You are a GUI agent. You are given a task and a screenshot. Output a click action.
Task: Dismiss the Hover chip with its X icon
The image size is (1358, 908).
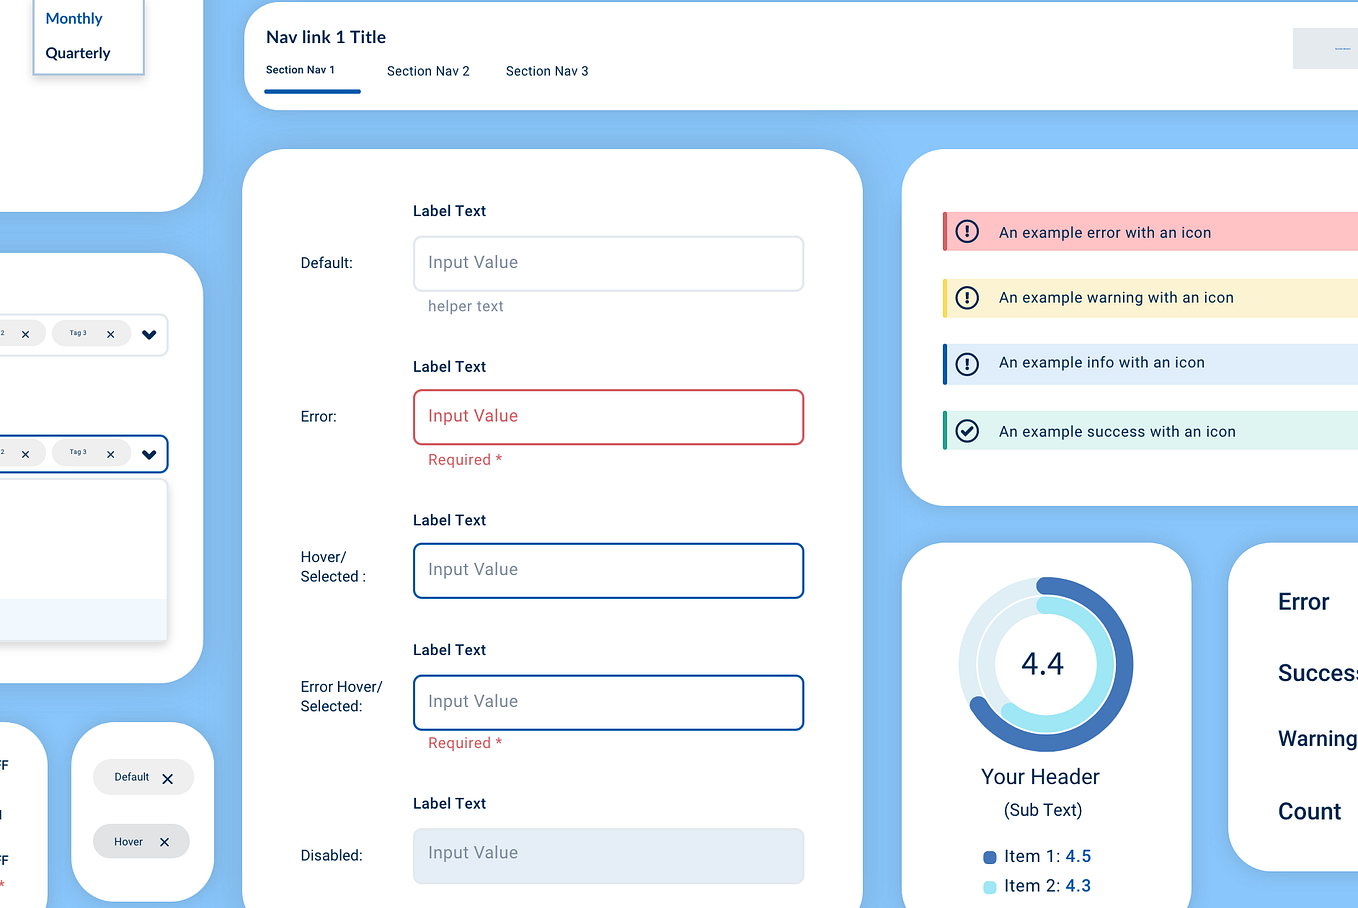(x=166, y=841)
